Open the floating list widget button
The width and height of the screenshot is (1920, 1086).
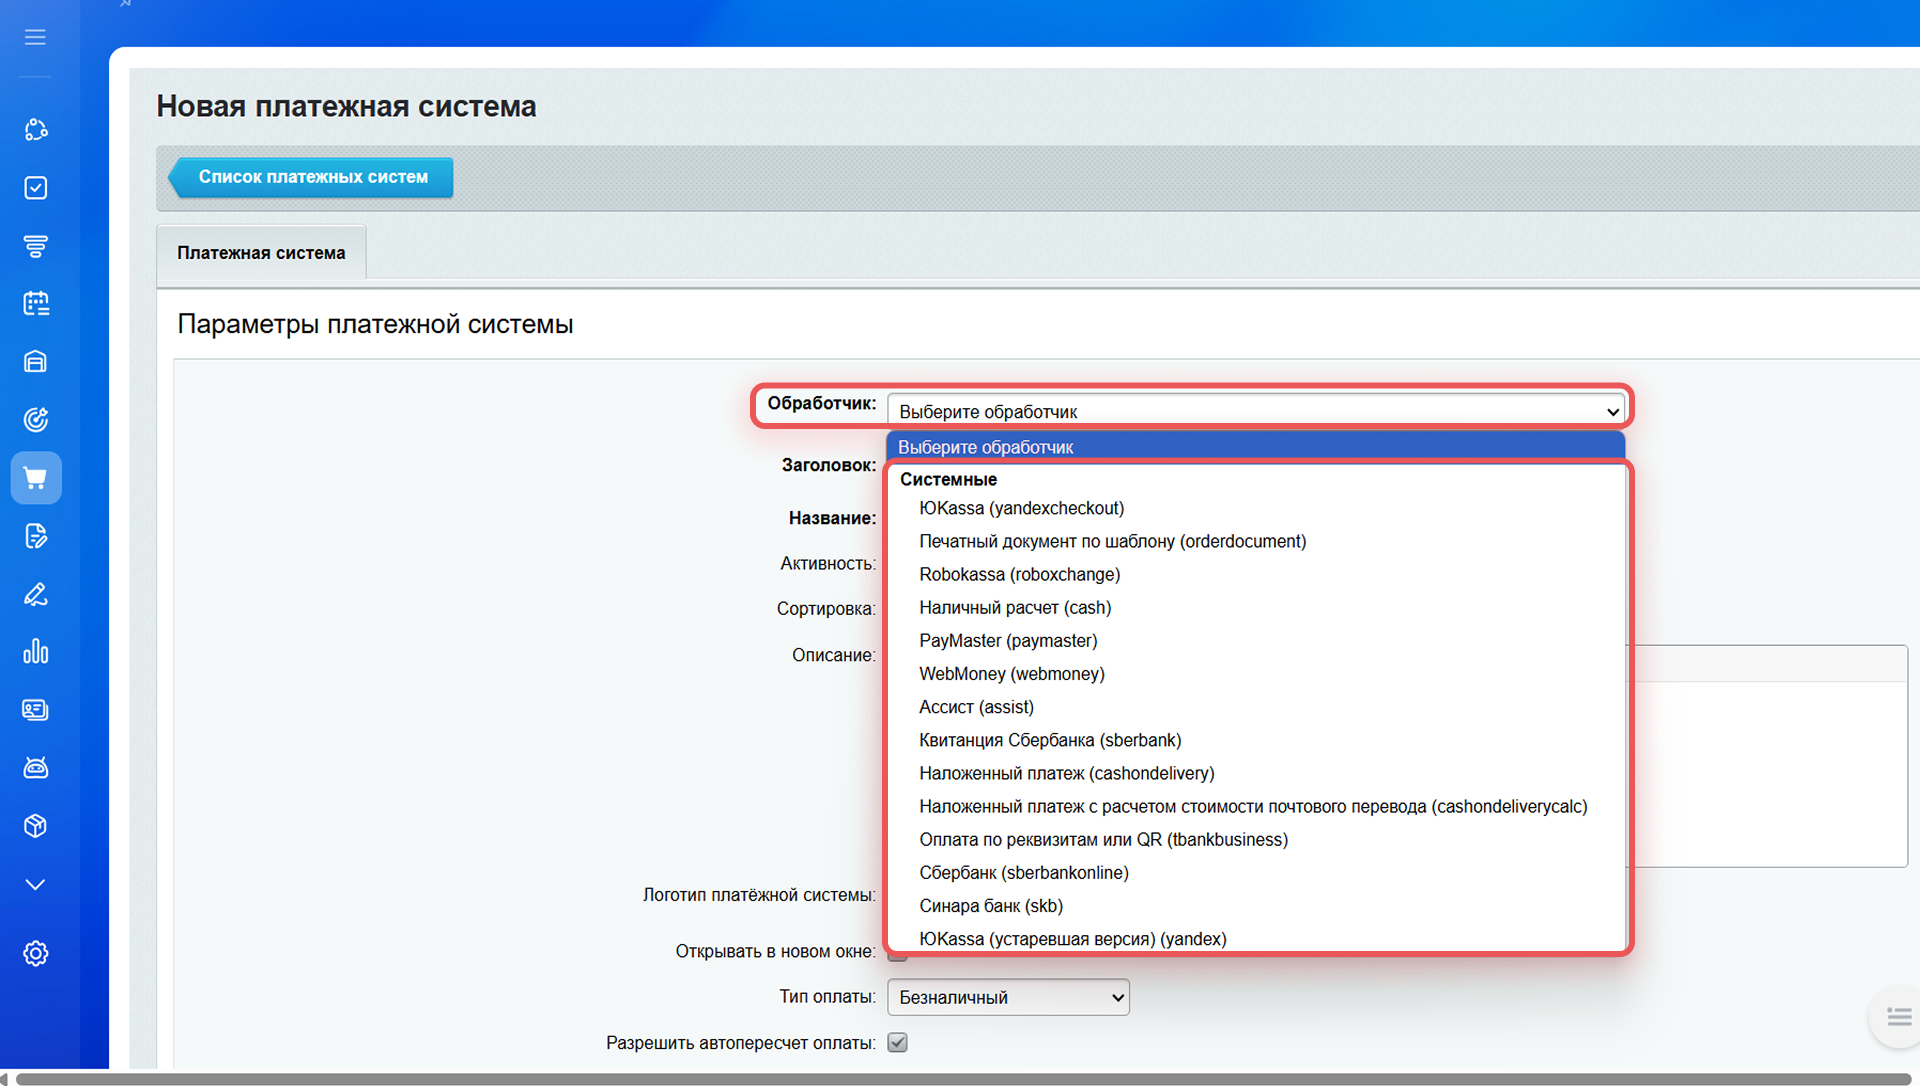pyautogui.click(x=1897, y=1017)
